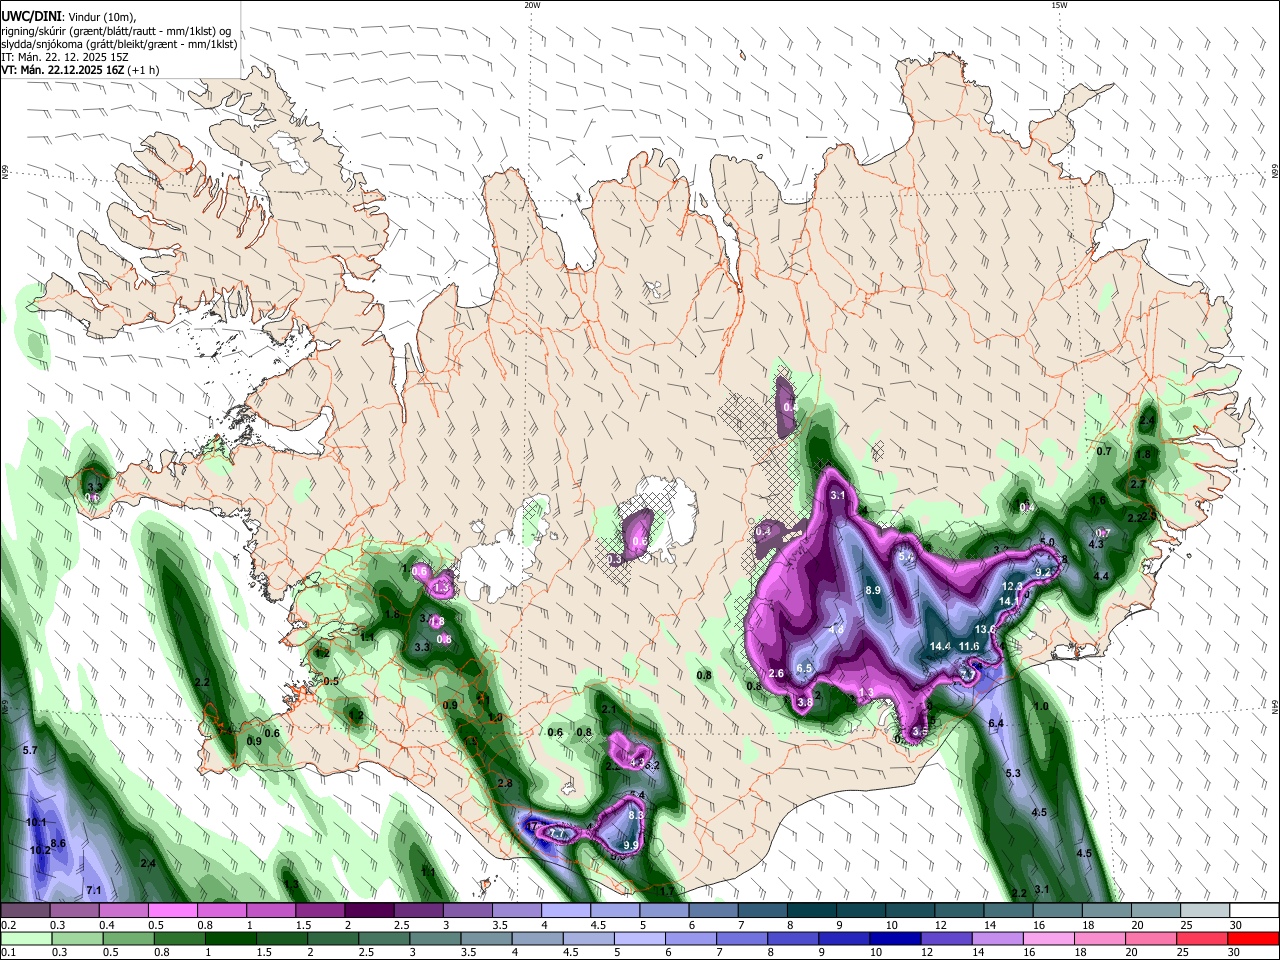Image resolution: width=1280 pixels, height=960 pixels.
Task: Click the 10.2 value offshore southwest
Action: click(39, 851)
